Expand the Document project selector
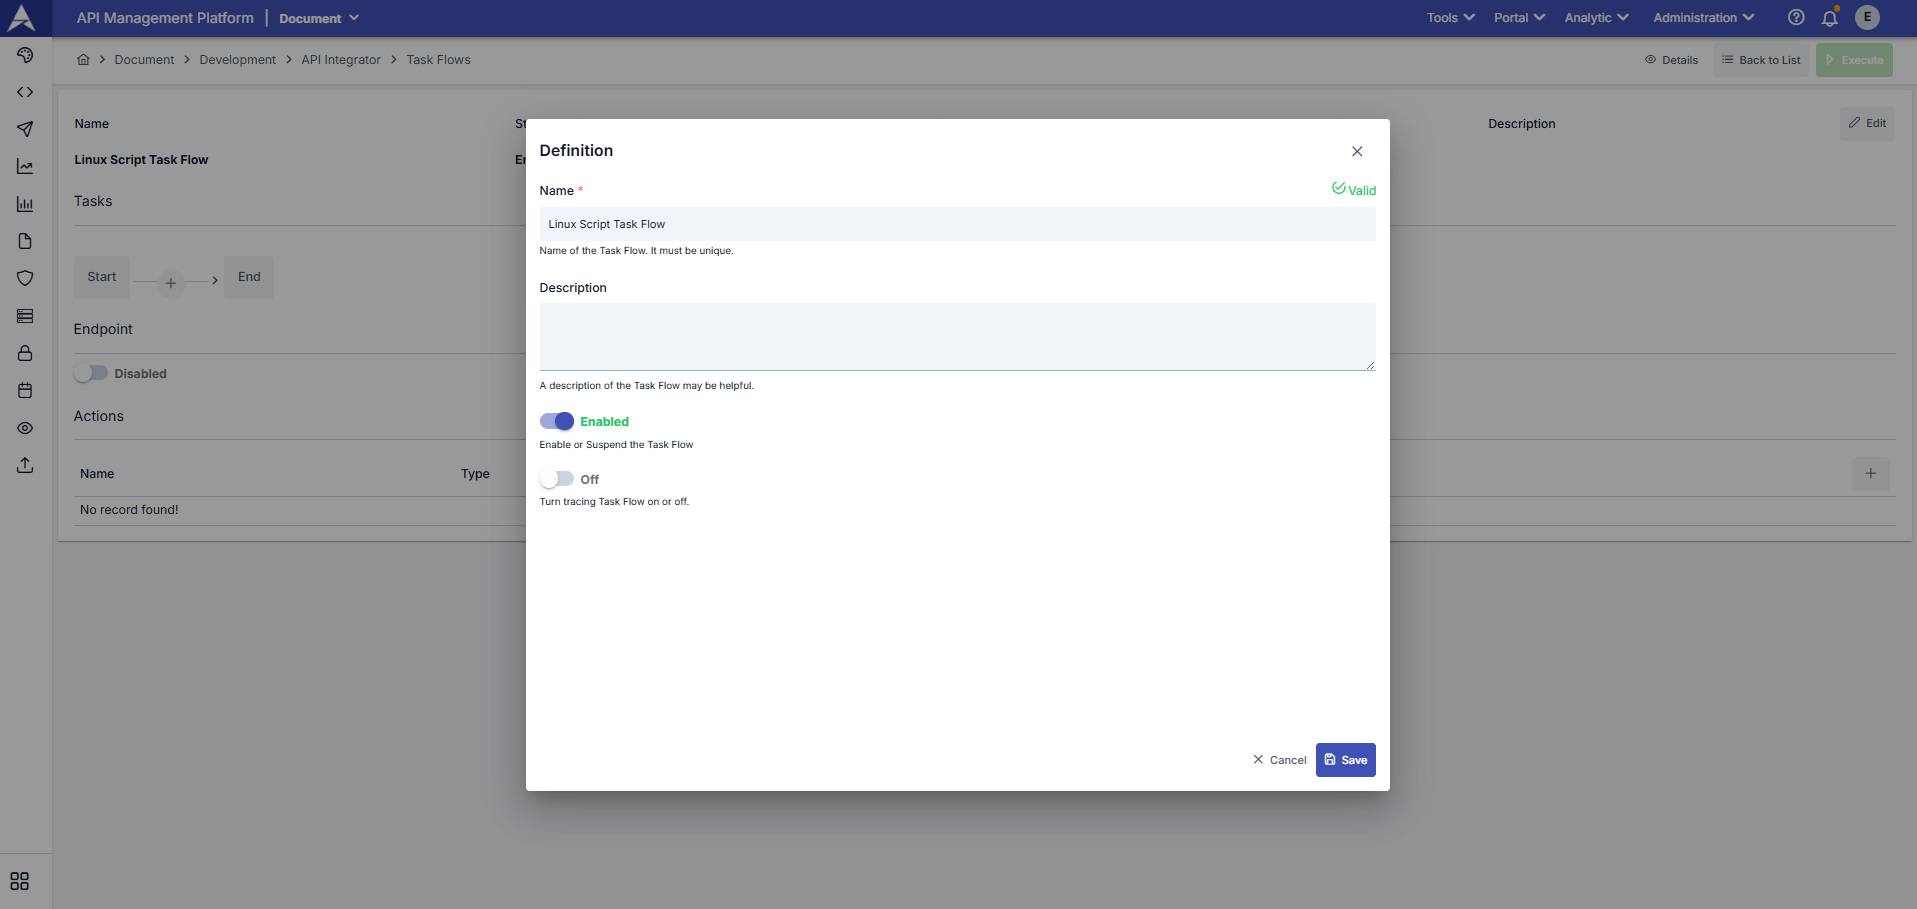This screenshot has width=1917, height=909. 318,18
